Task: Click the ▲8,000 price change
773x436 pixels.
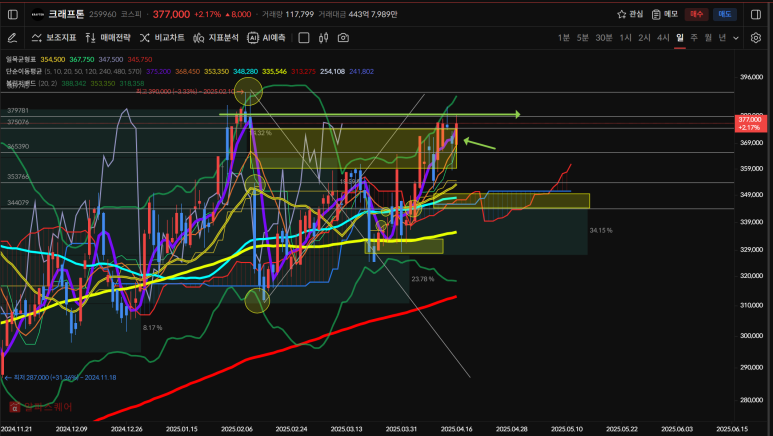Action: pos(238,14)
